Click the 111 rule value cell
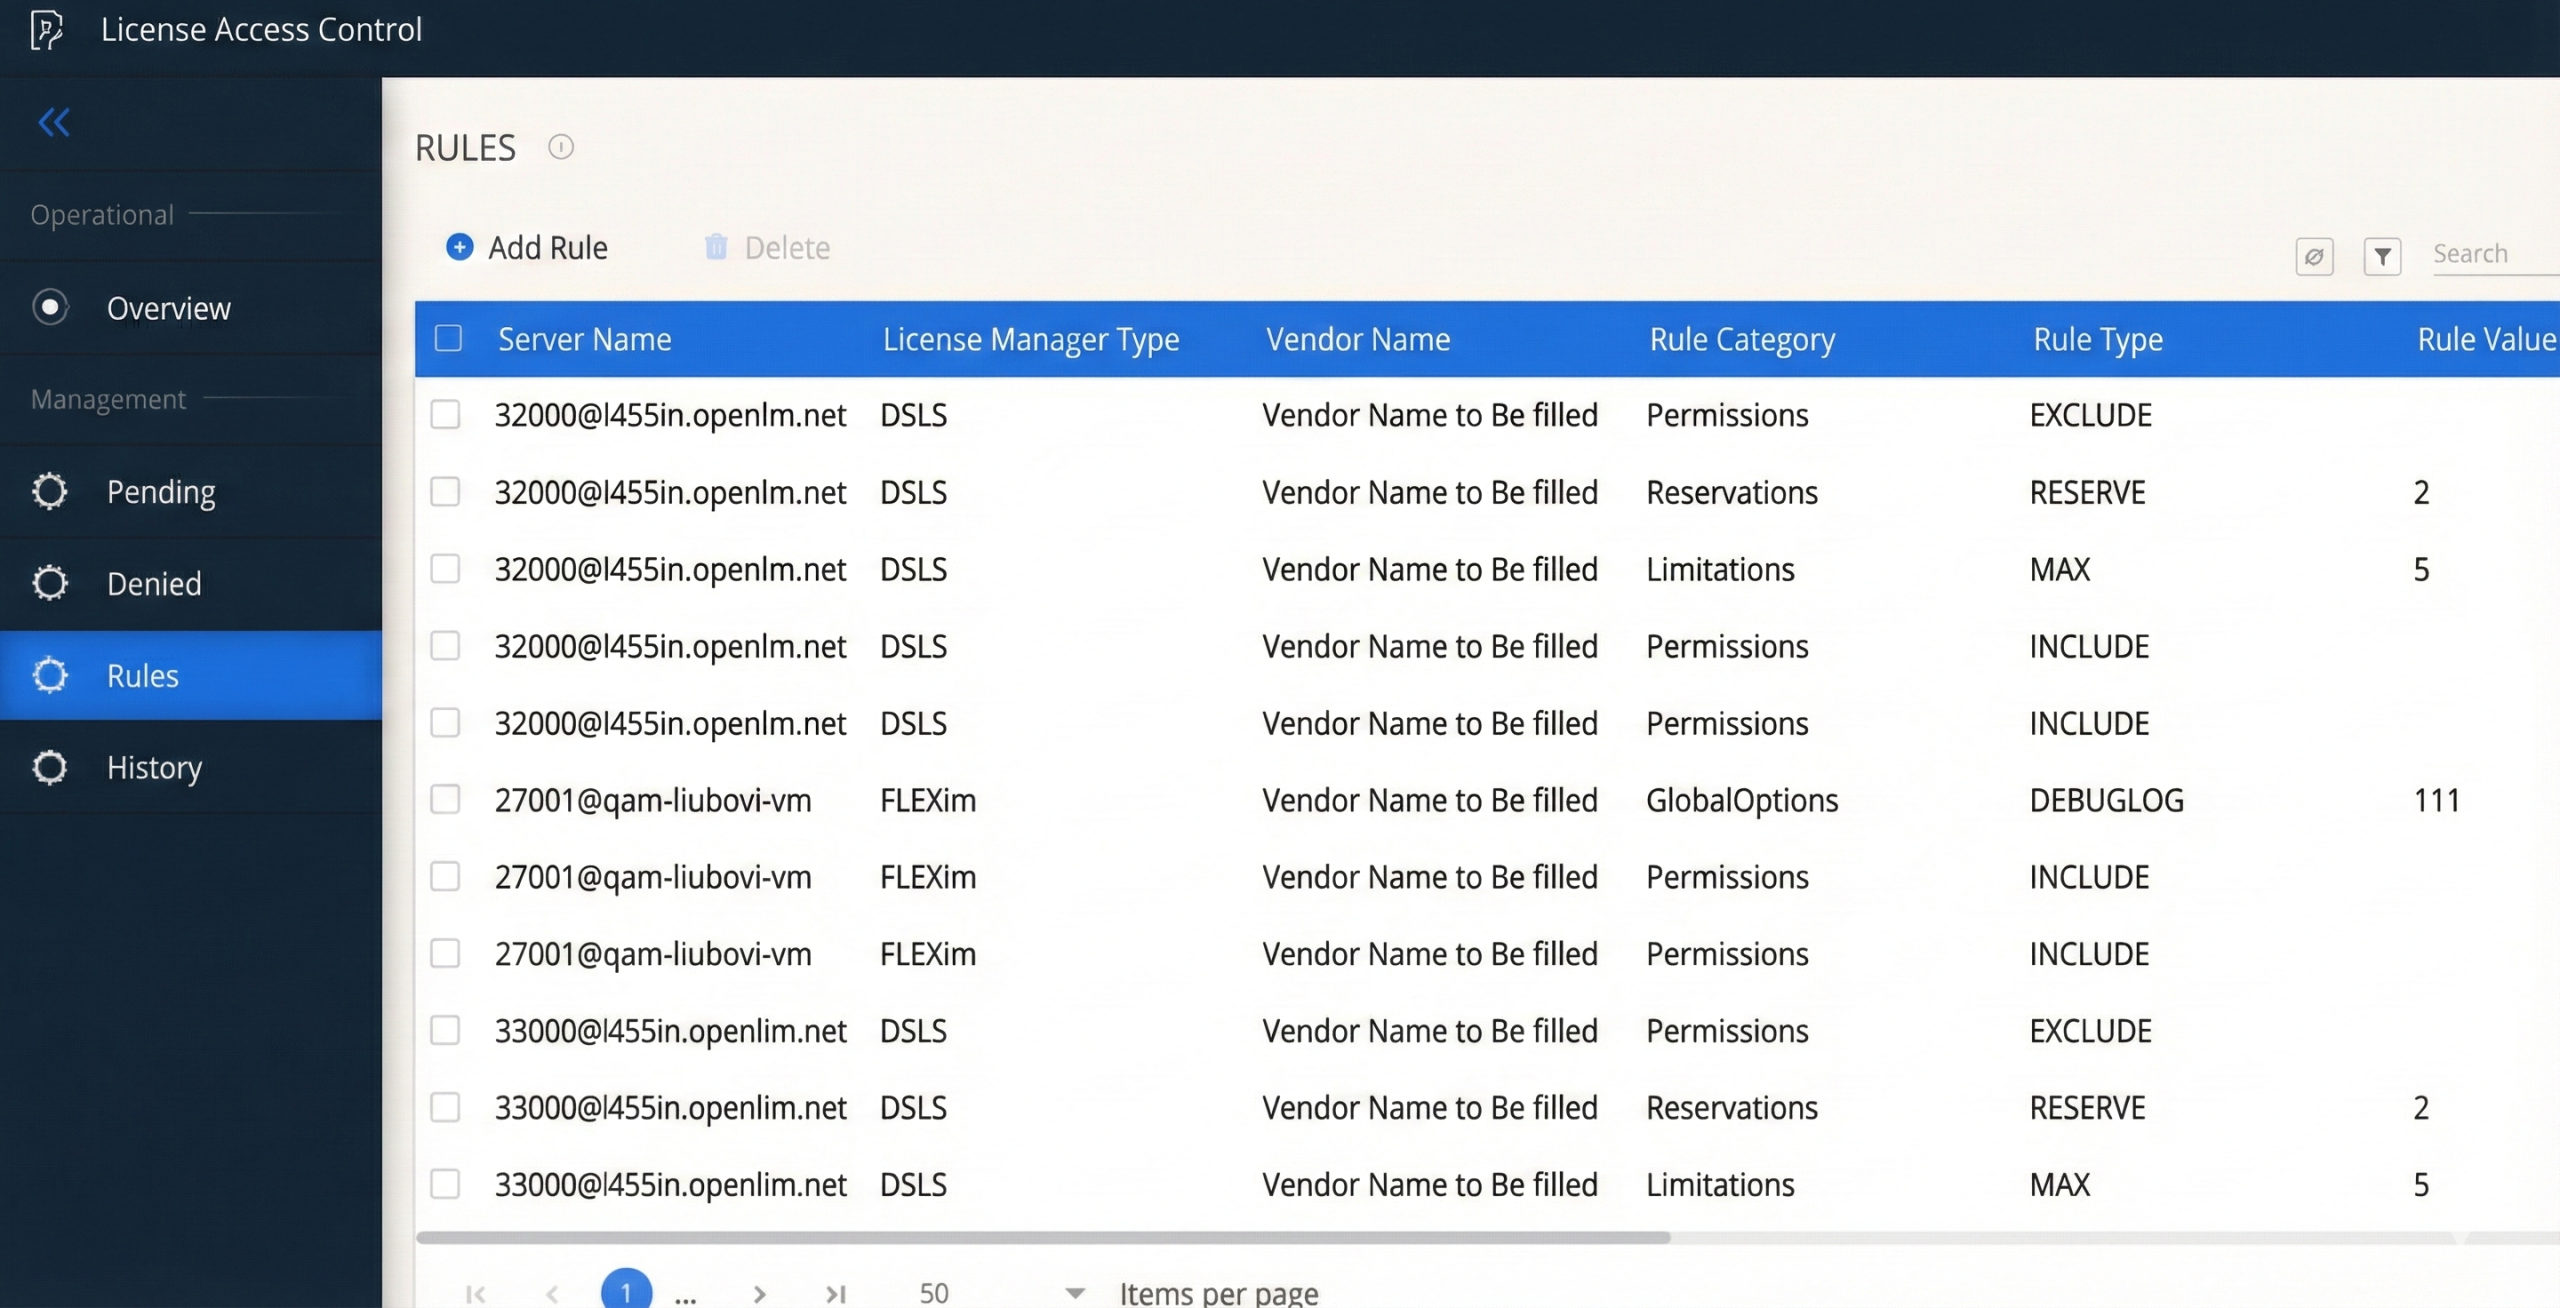 click(2436, 800)
